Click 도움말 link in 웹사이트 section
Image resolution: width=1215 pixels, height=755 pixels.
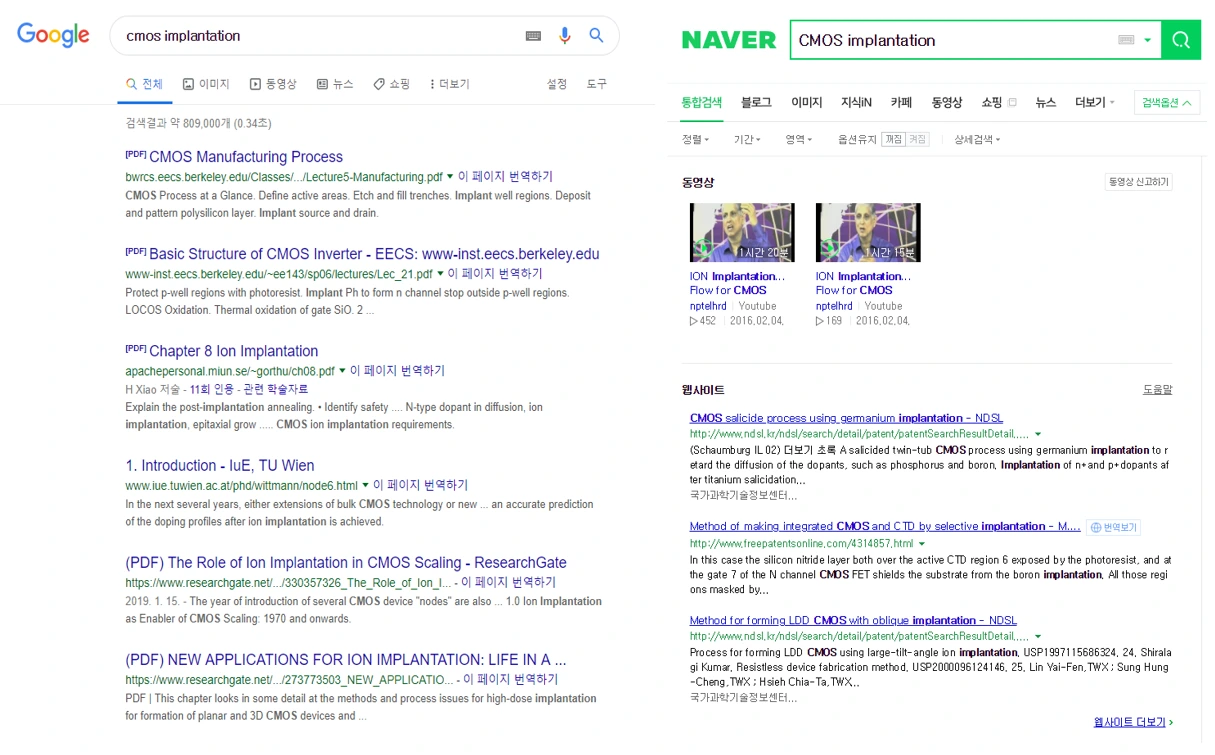coord(1157,390)
